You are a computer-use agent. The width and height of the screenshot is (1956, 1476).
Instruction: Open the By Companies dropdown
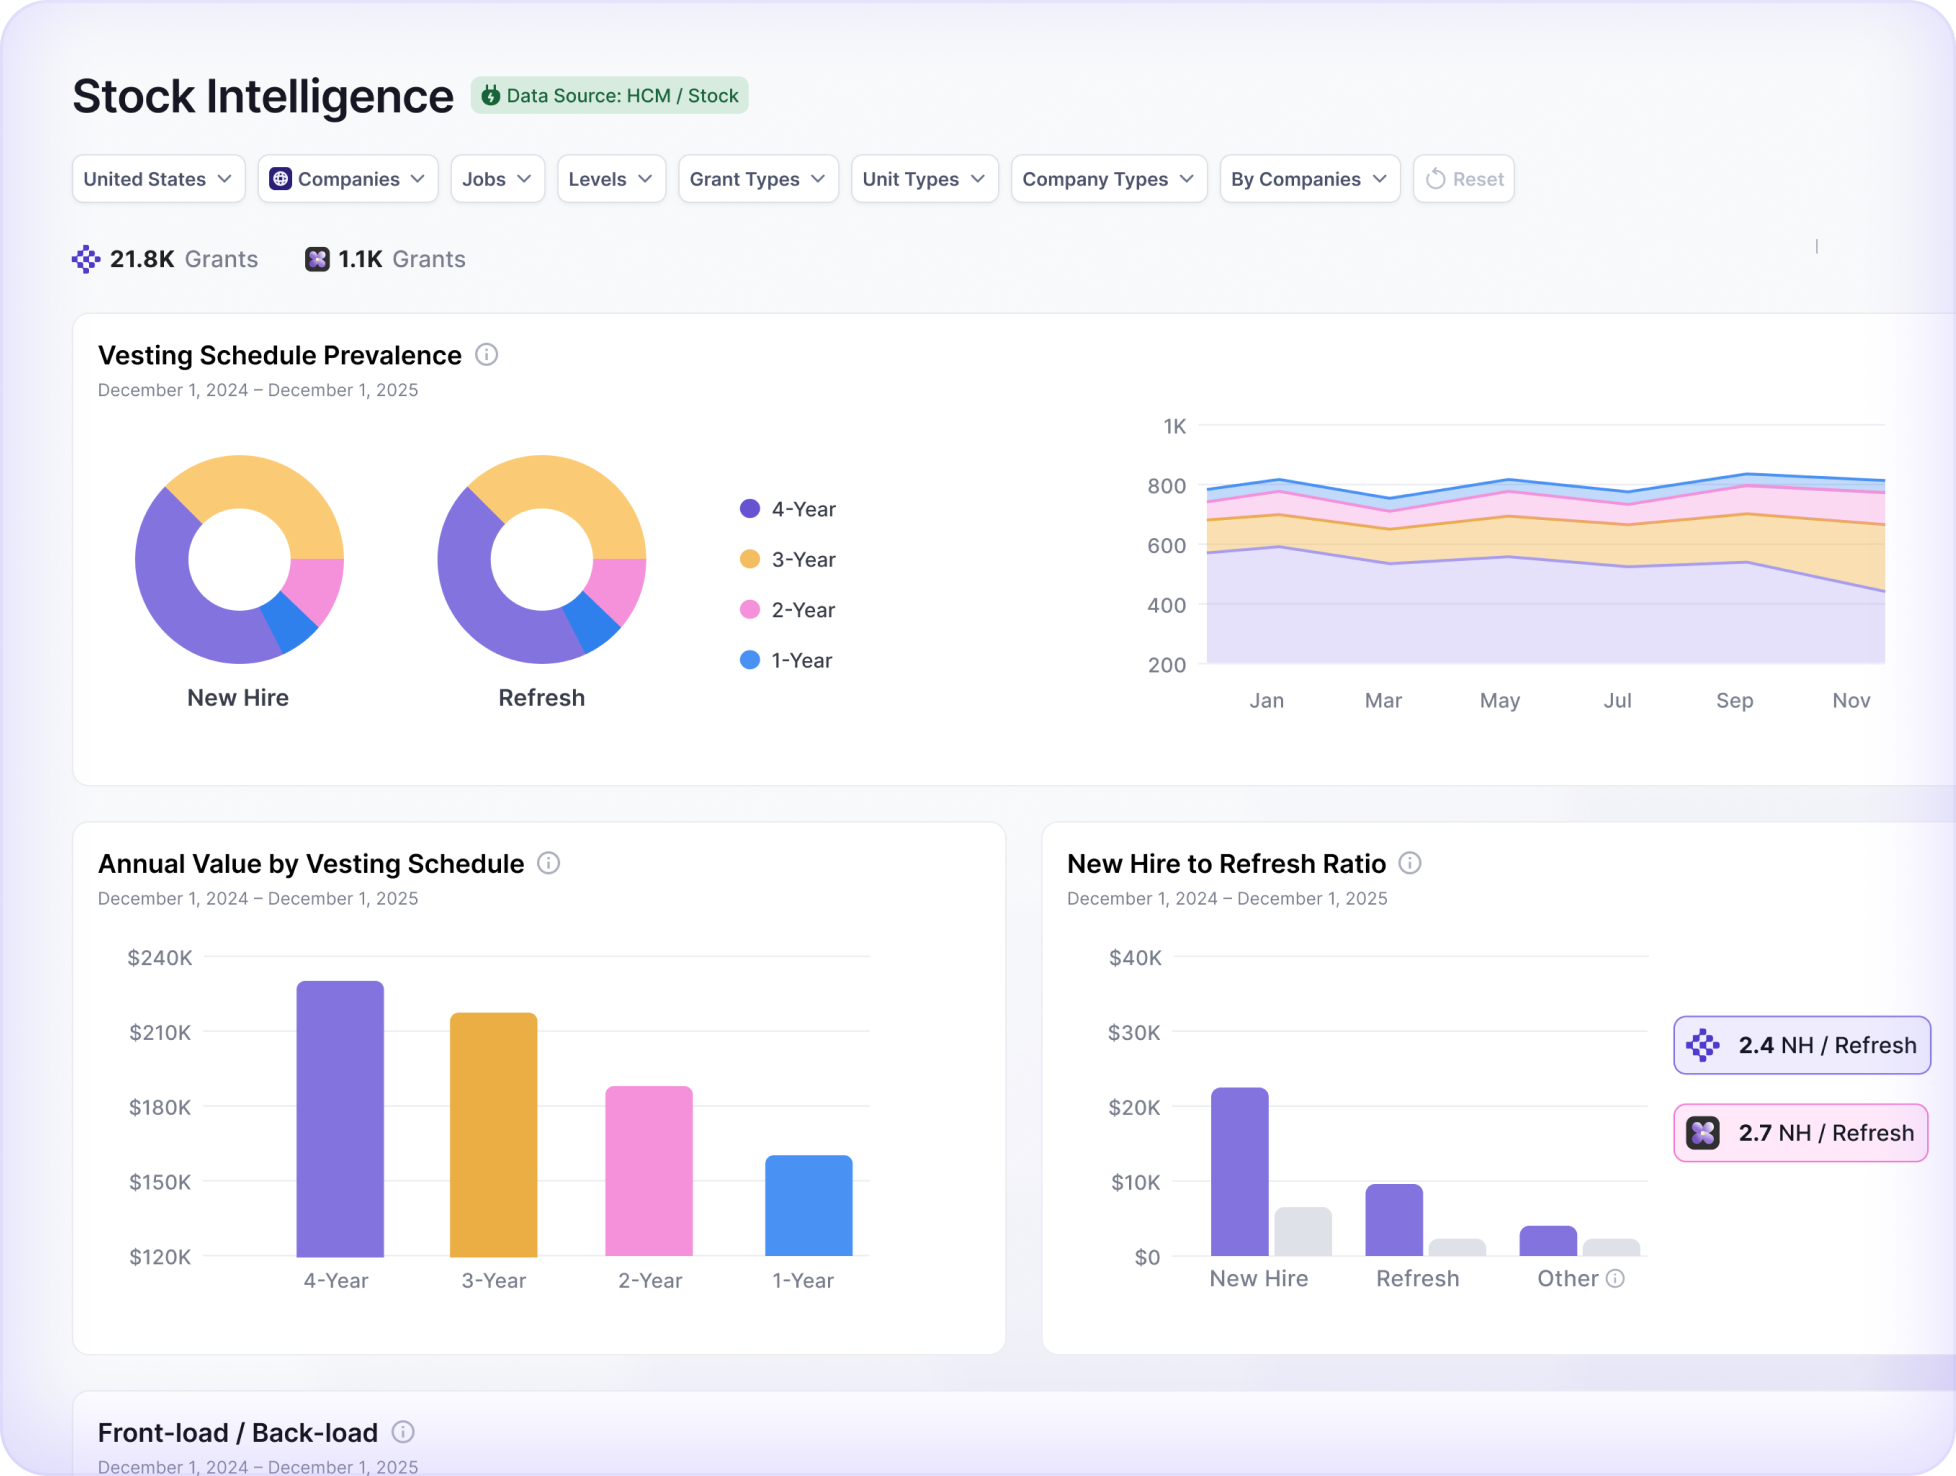tap(1309, 179)
